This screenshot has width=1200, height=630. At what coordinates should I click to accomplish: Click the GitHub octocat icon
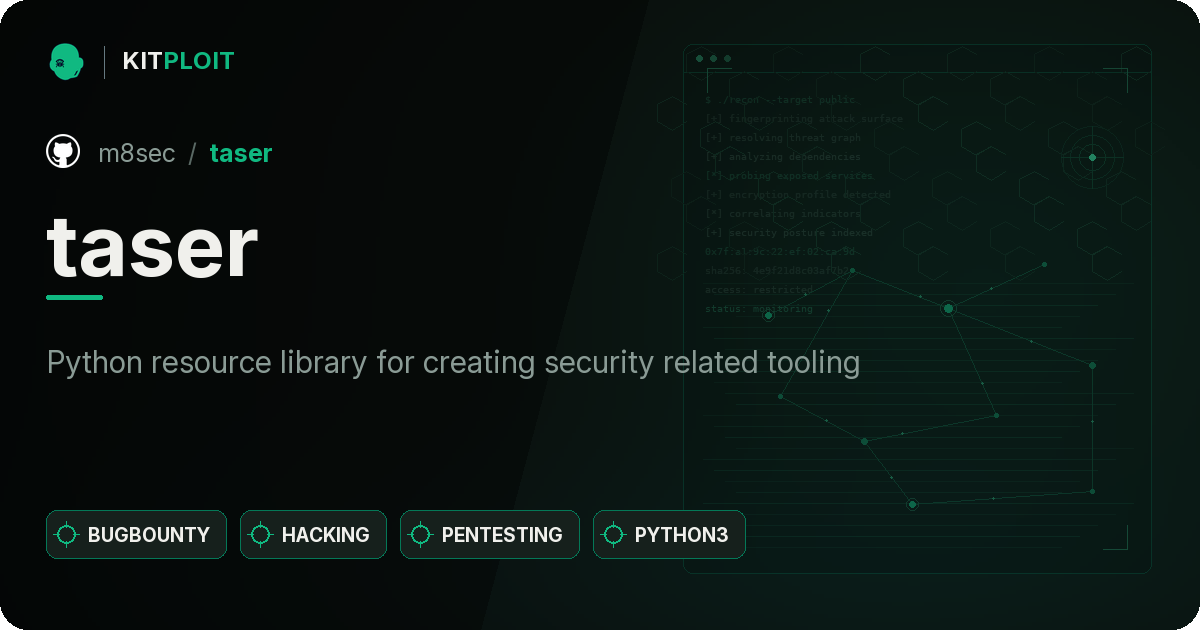click(x=63, y=152)
